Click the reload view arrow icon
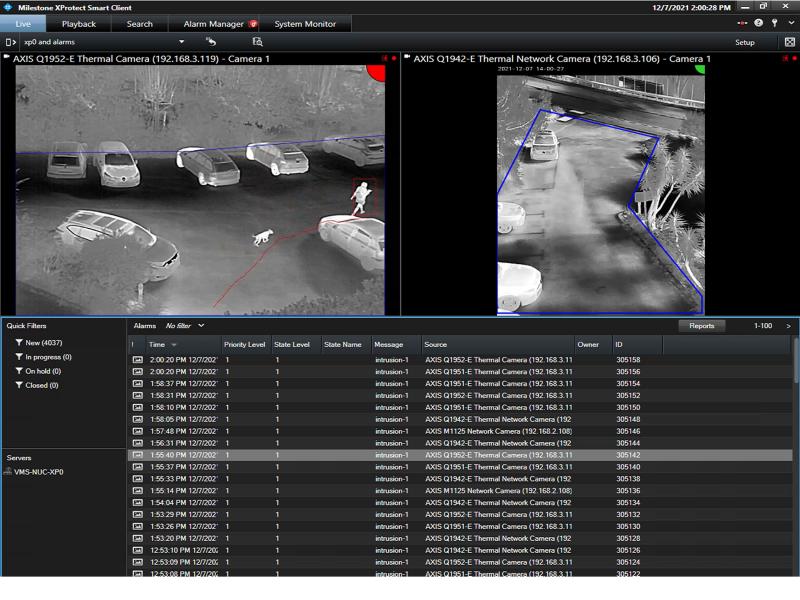The image size is (800, 600). pos(211,41)
